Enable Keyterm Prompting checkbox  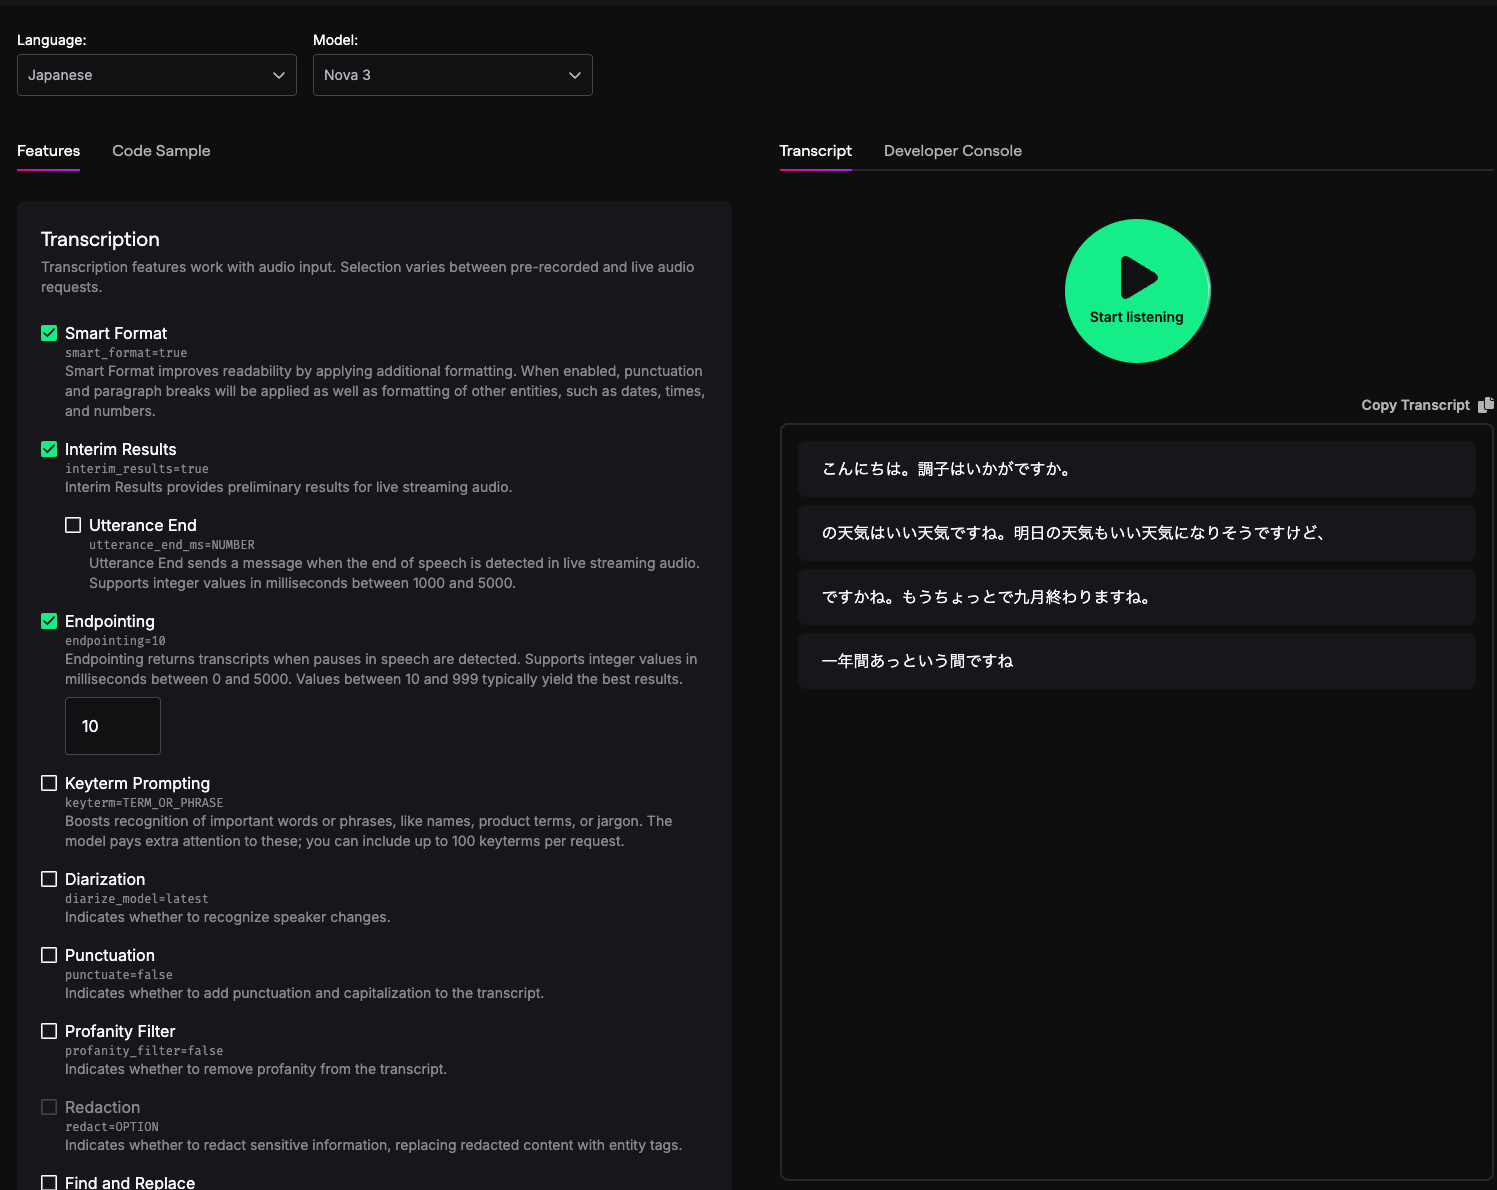[x=49, y=783]
